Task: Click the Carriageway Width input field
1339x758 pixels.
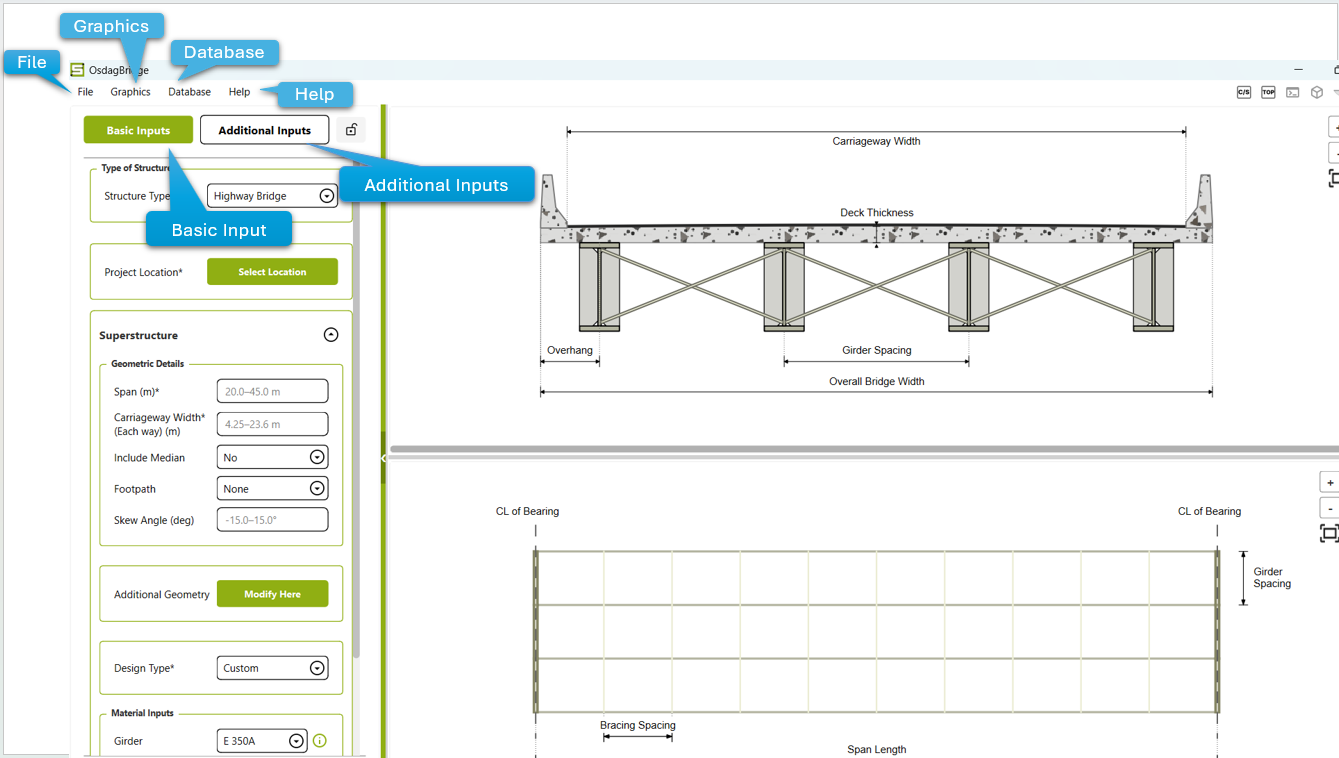Action: (x=272, y=424)
